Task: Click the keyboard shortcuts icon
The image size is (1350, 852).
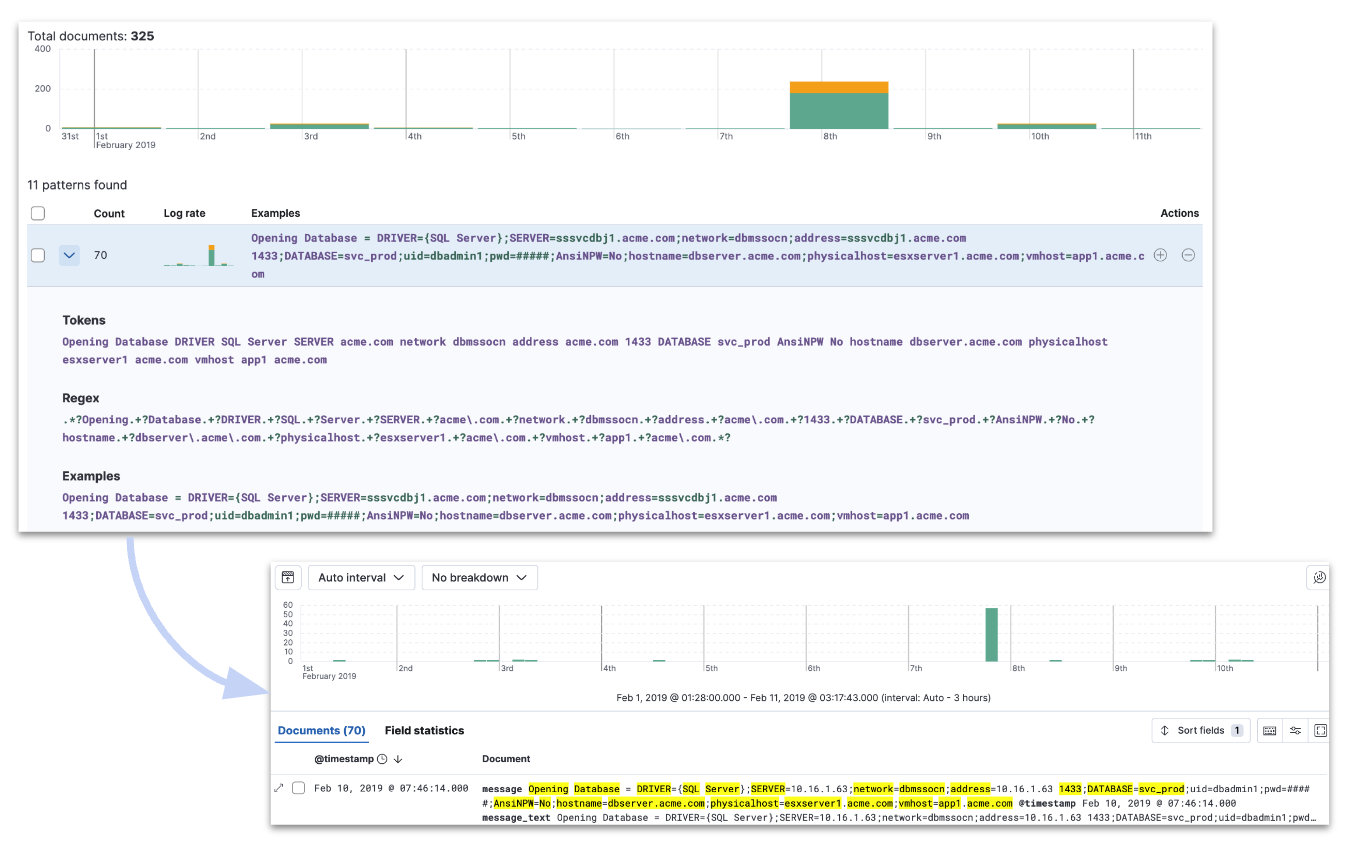Action: [1269, 731]
